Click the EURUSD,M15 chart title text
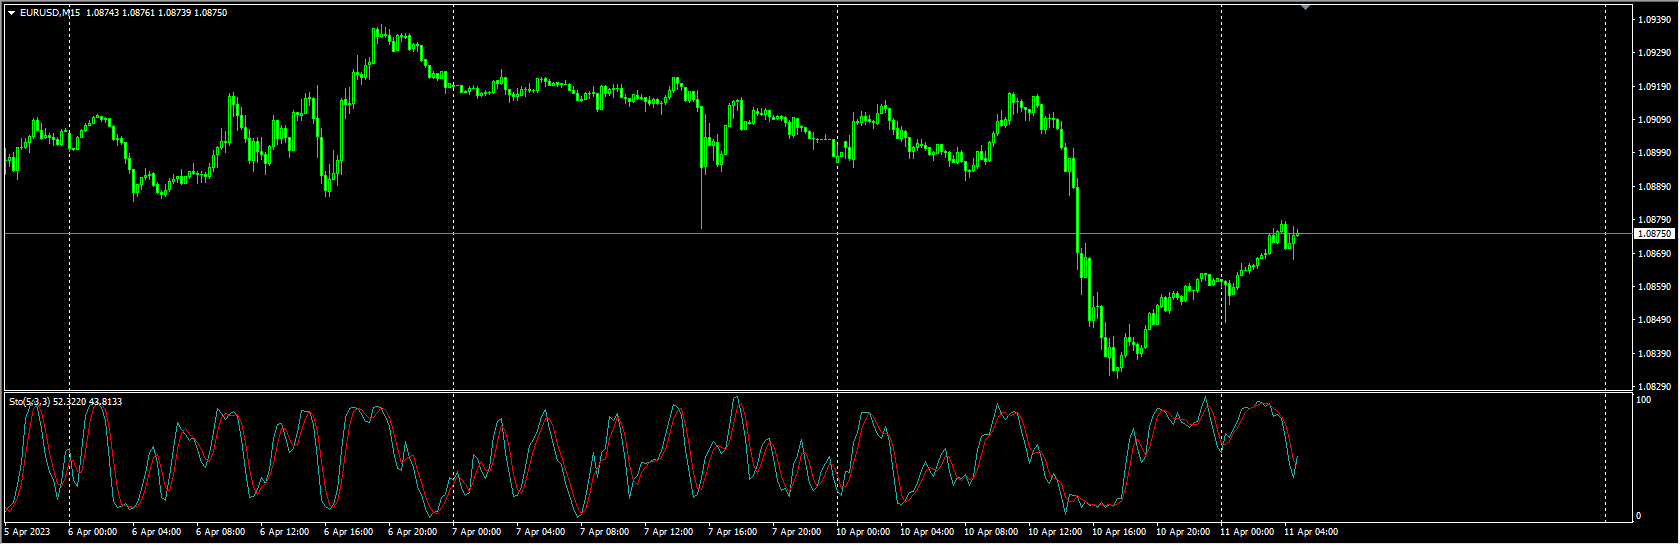 51,13
